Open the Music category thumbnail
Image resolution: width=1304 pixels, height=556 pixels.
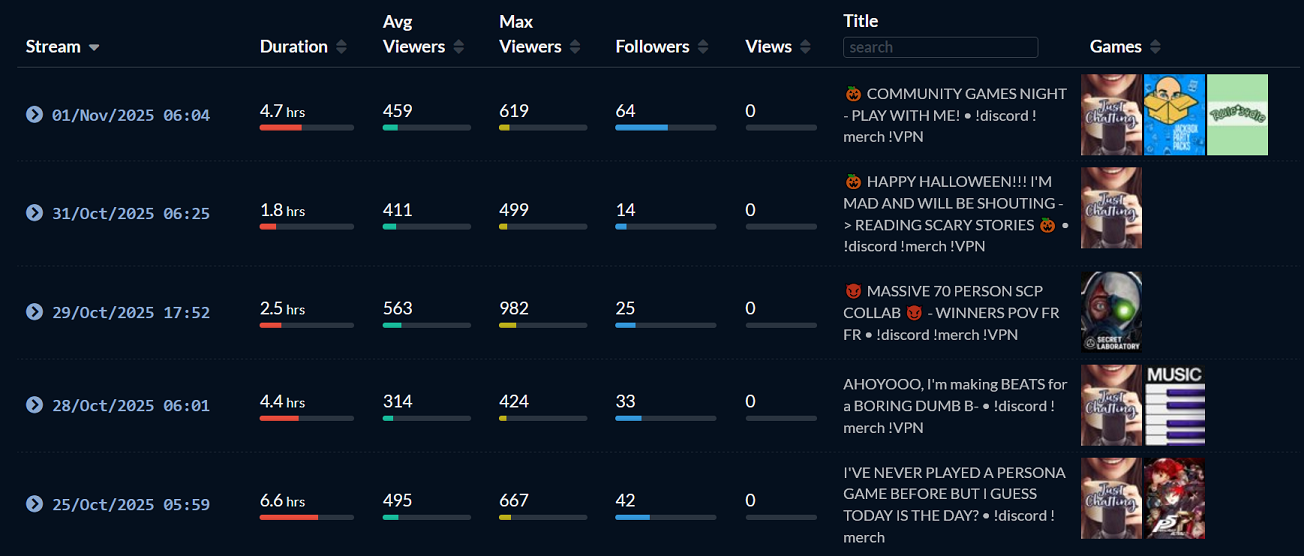tap(1174, 405)
